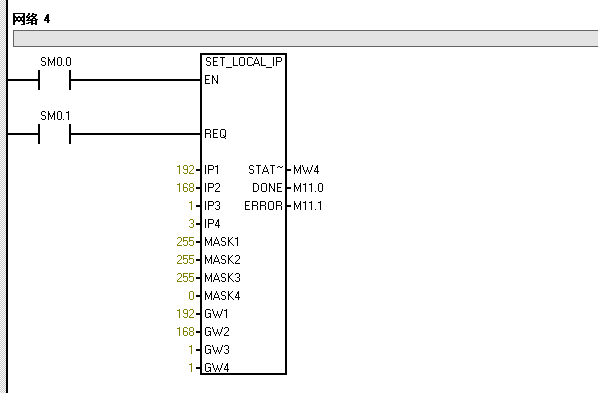This screenshot has width=598, height=393.
Task: Select the SM0.0 contact
Action: coord(55,80)
